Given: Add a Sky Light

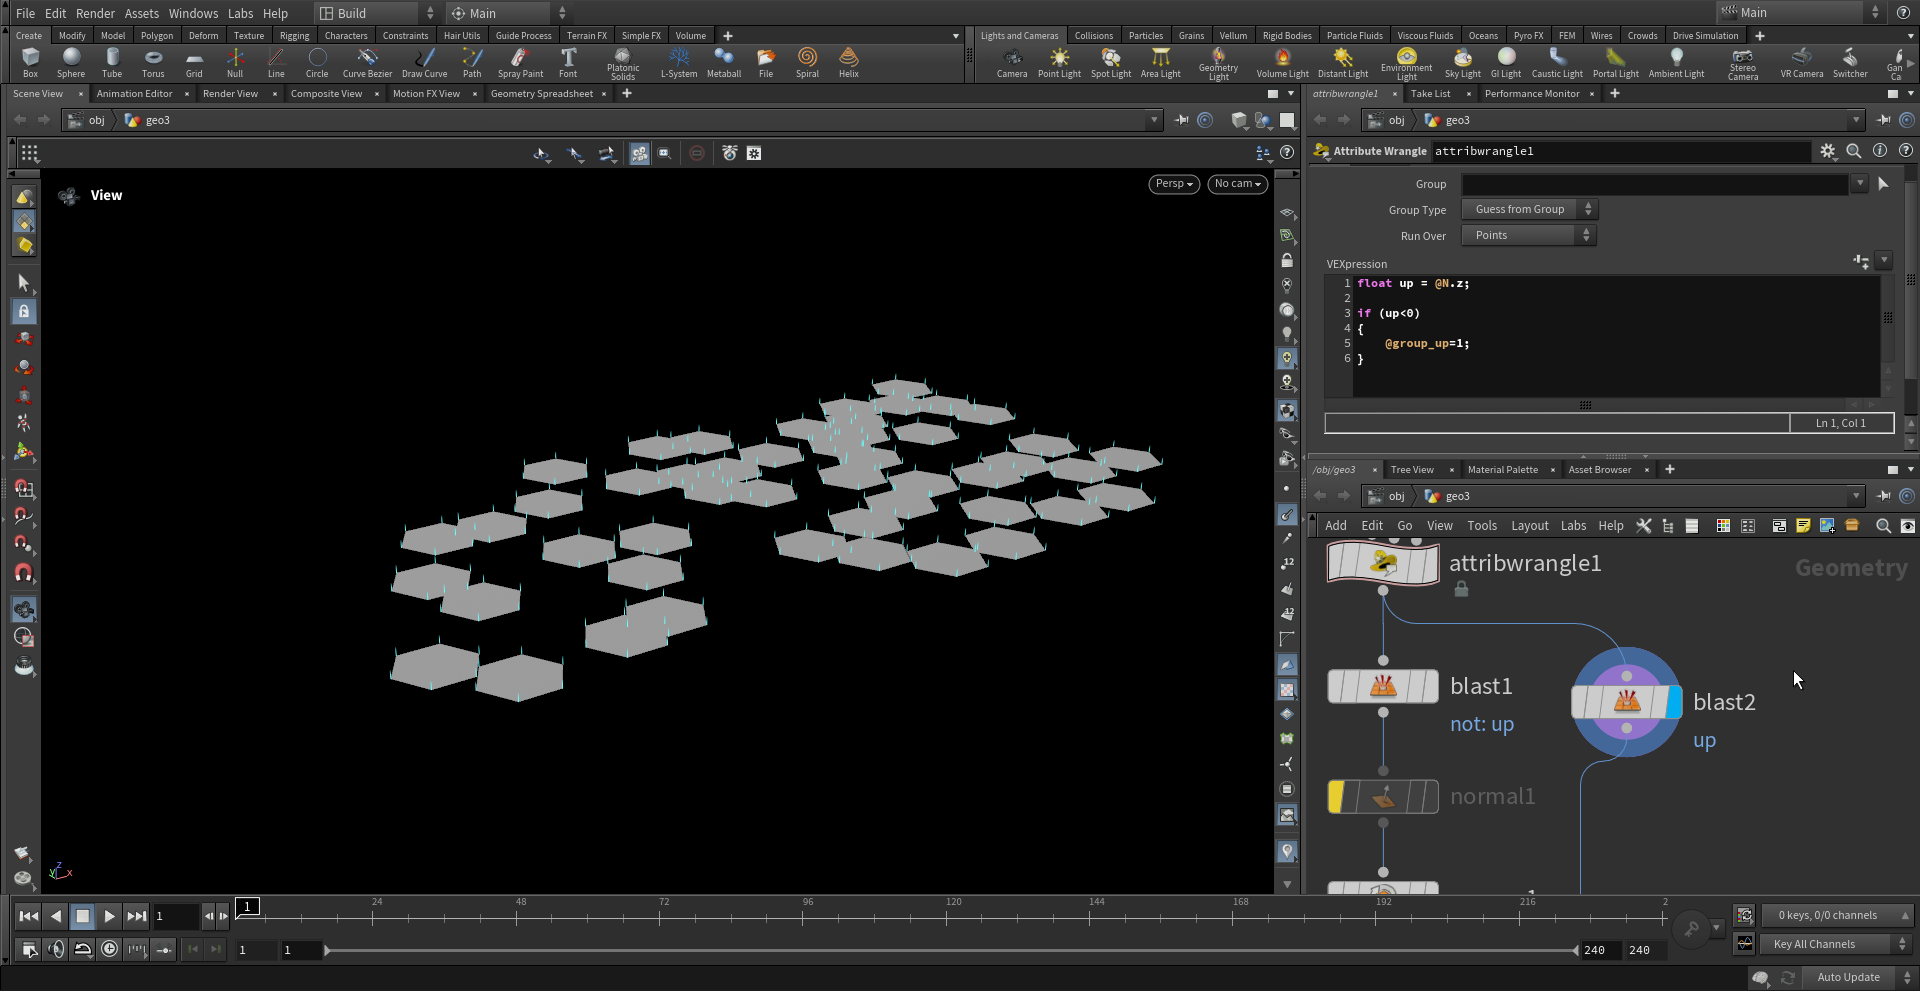Looking at the screenshot, I should coord(1463,62).
